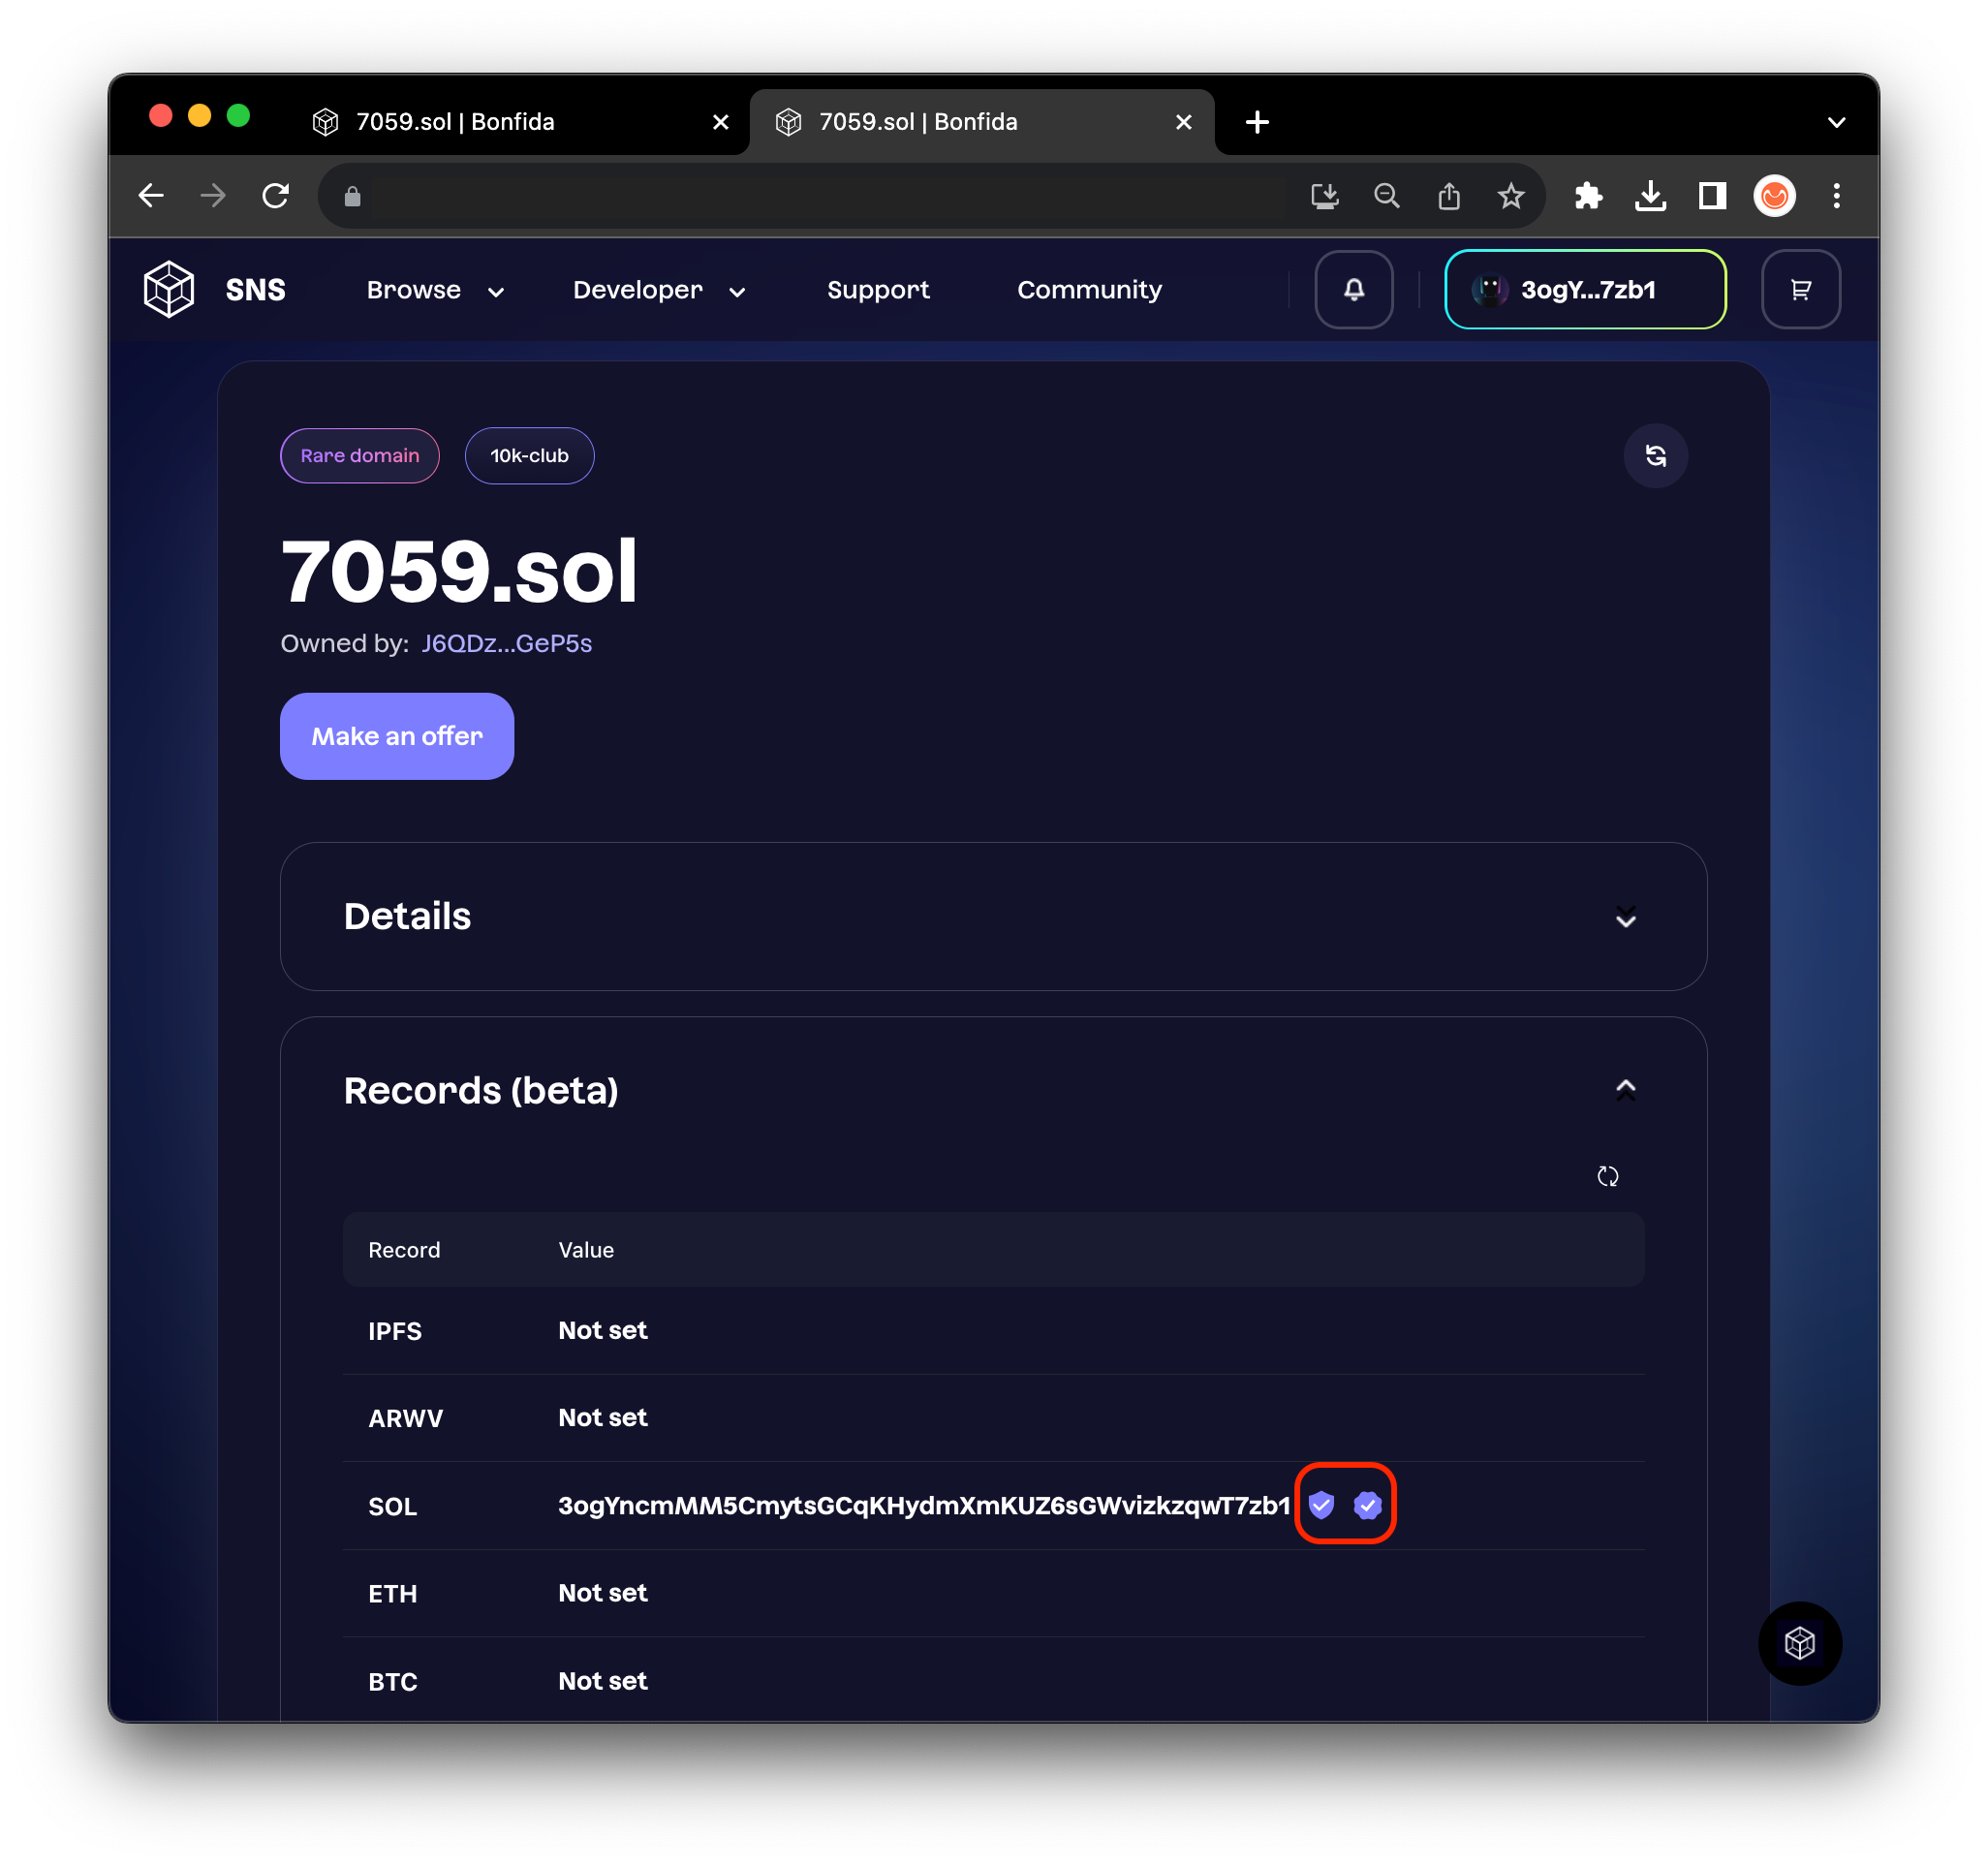Open the shopping cart icon
Viewport: 1988px width, 1866px height.
1800,290
